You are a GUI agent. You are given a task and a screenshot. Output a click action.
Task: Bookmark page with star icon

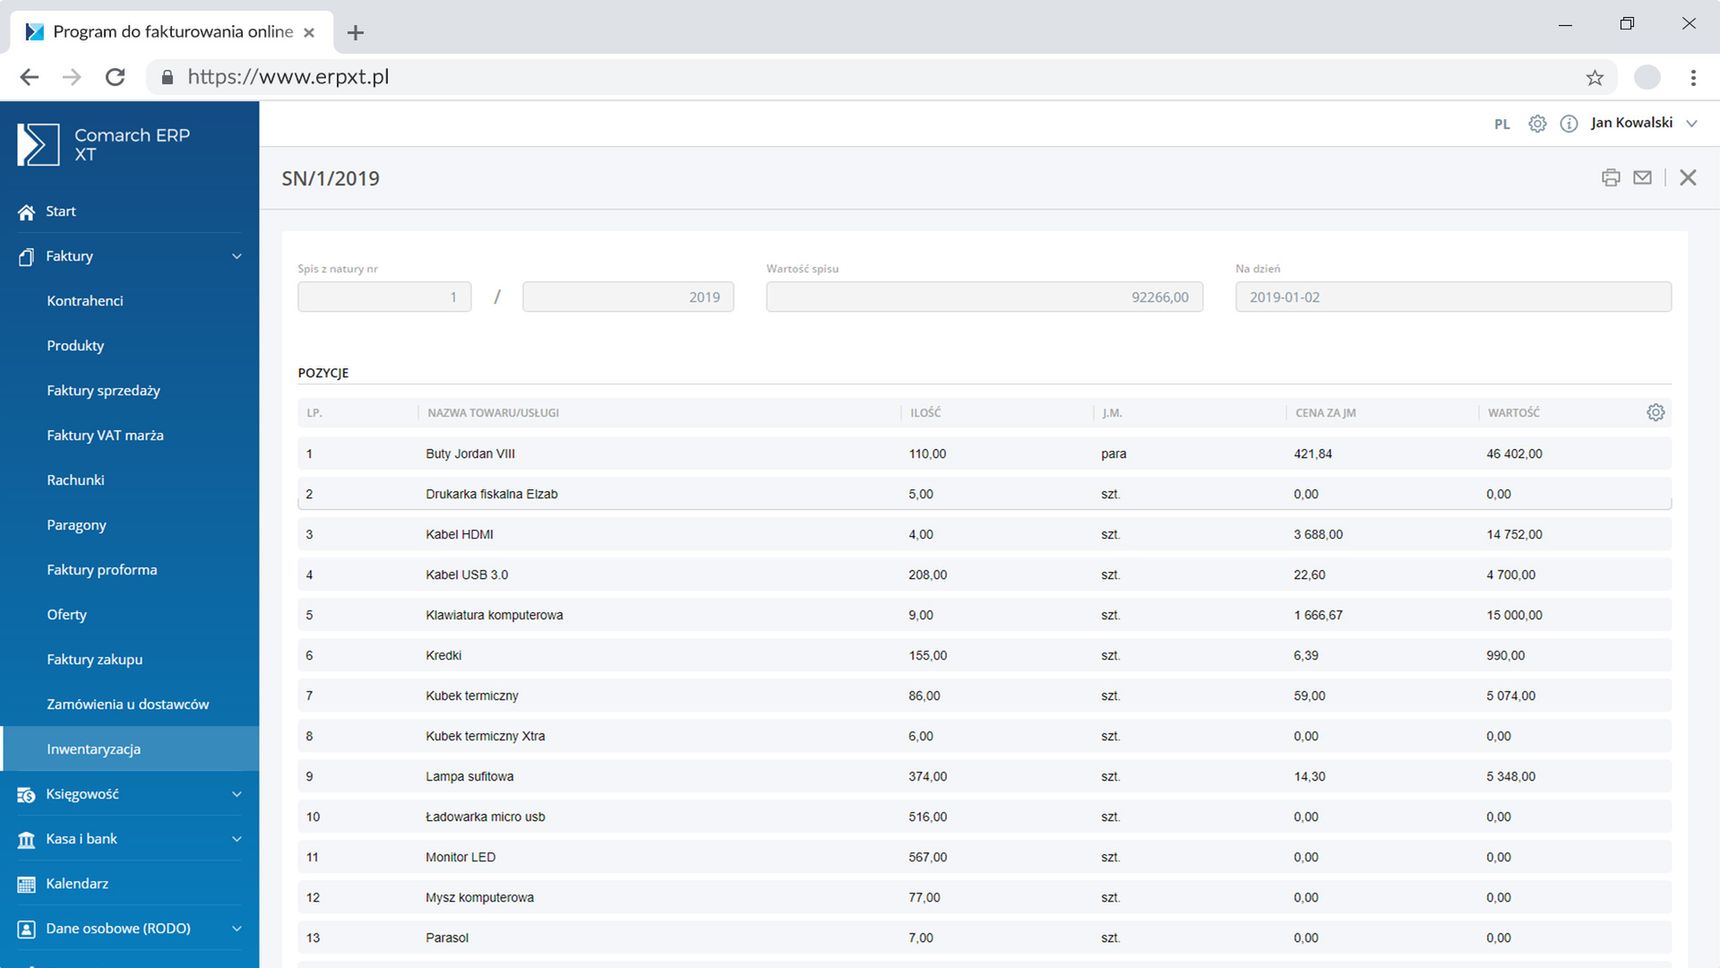pyautogui.click(x=1595, y=77)
